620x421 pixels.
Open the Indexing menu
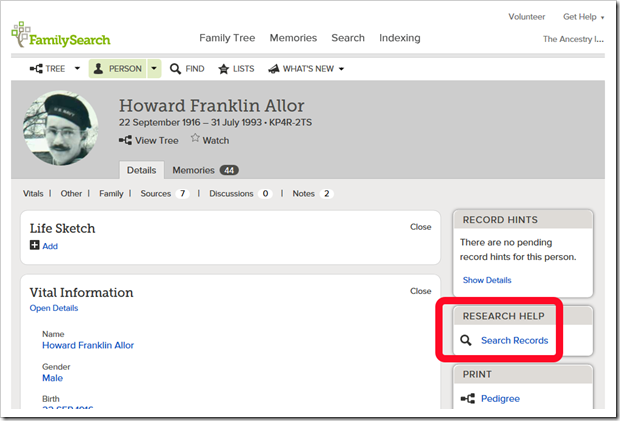tap(400, 38)
